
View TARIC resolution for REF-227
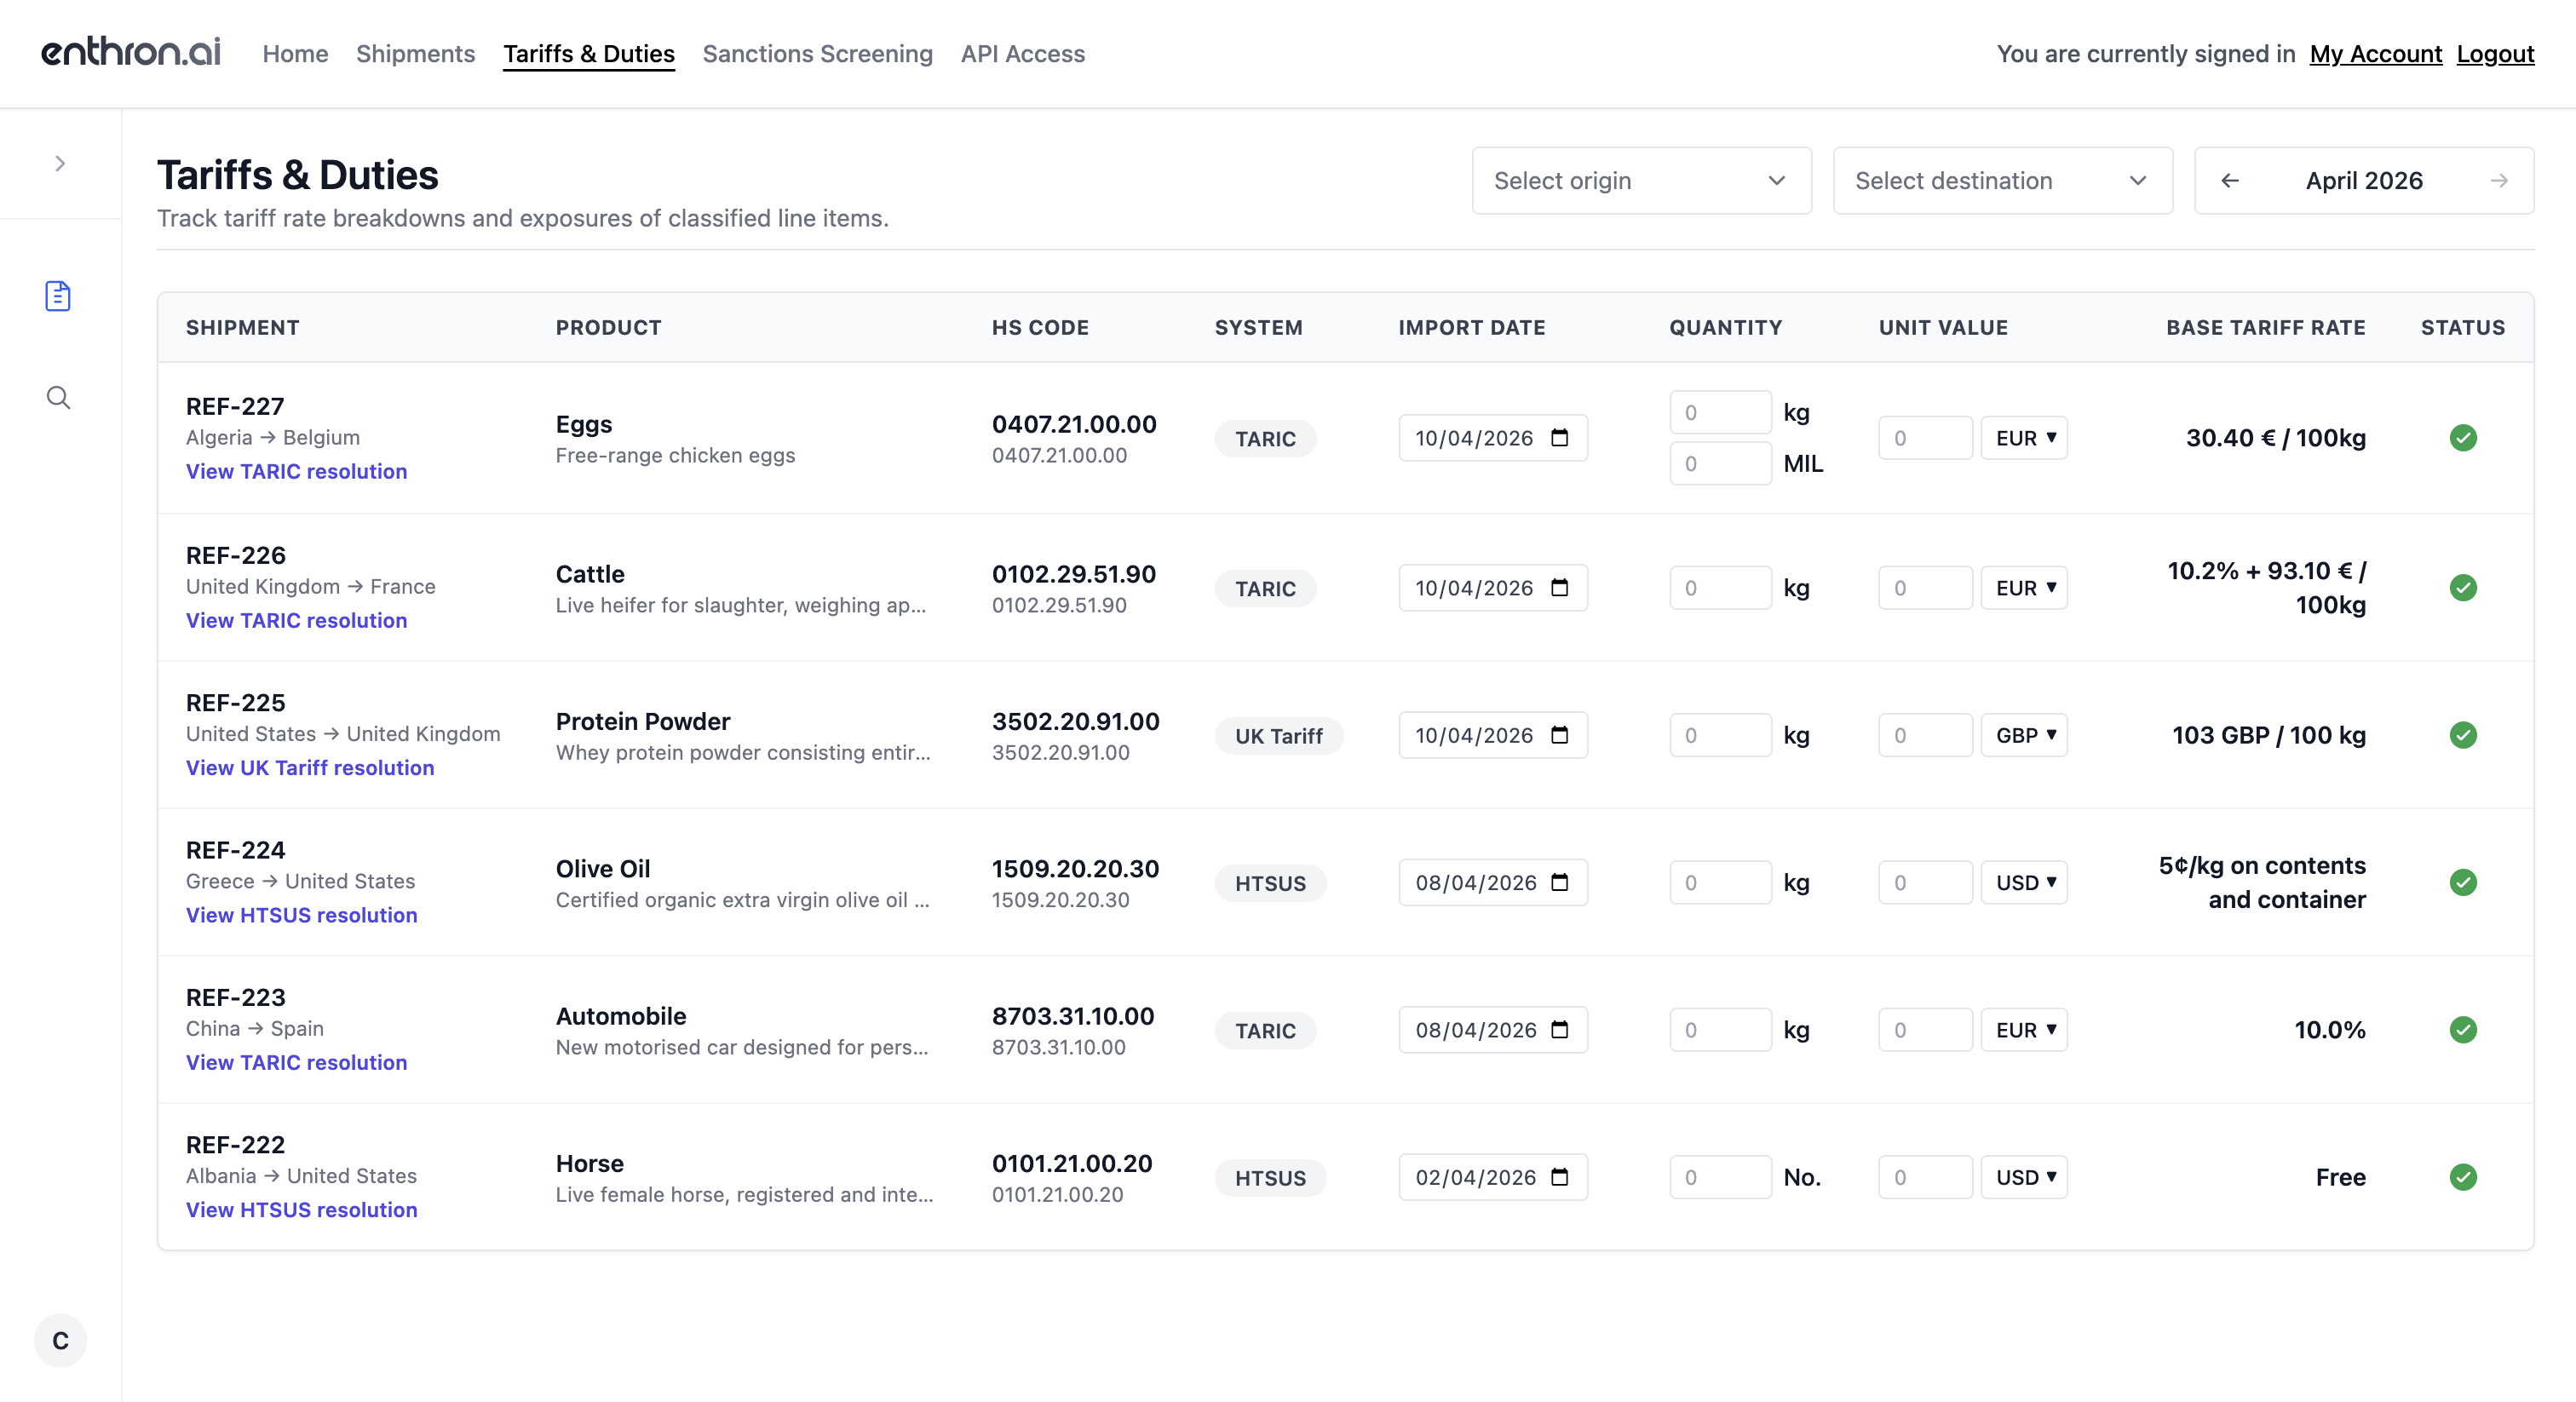(296, 471)
